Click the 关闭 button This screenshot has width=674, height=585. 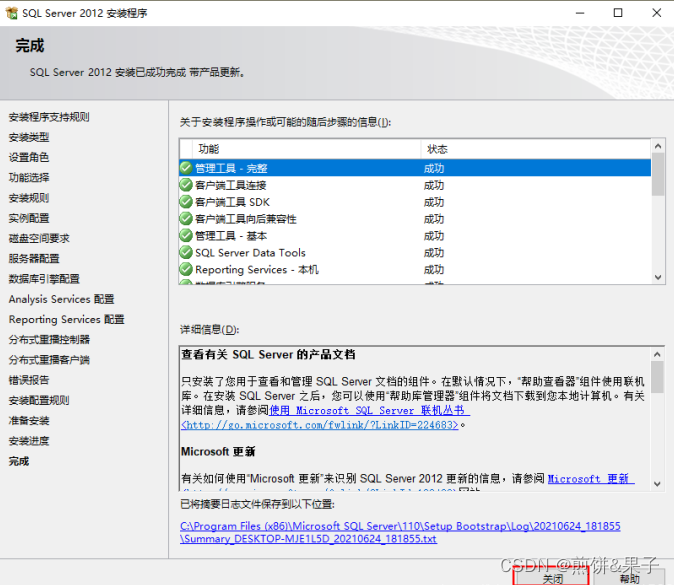(551, 577)
